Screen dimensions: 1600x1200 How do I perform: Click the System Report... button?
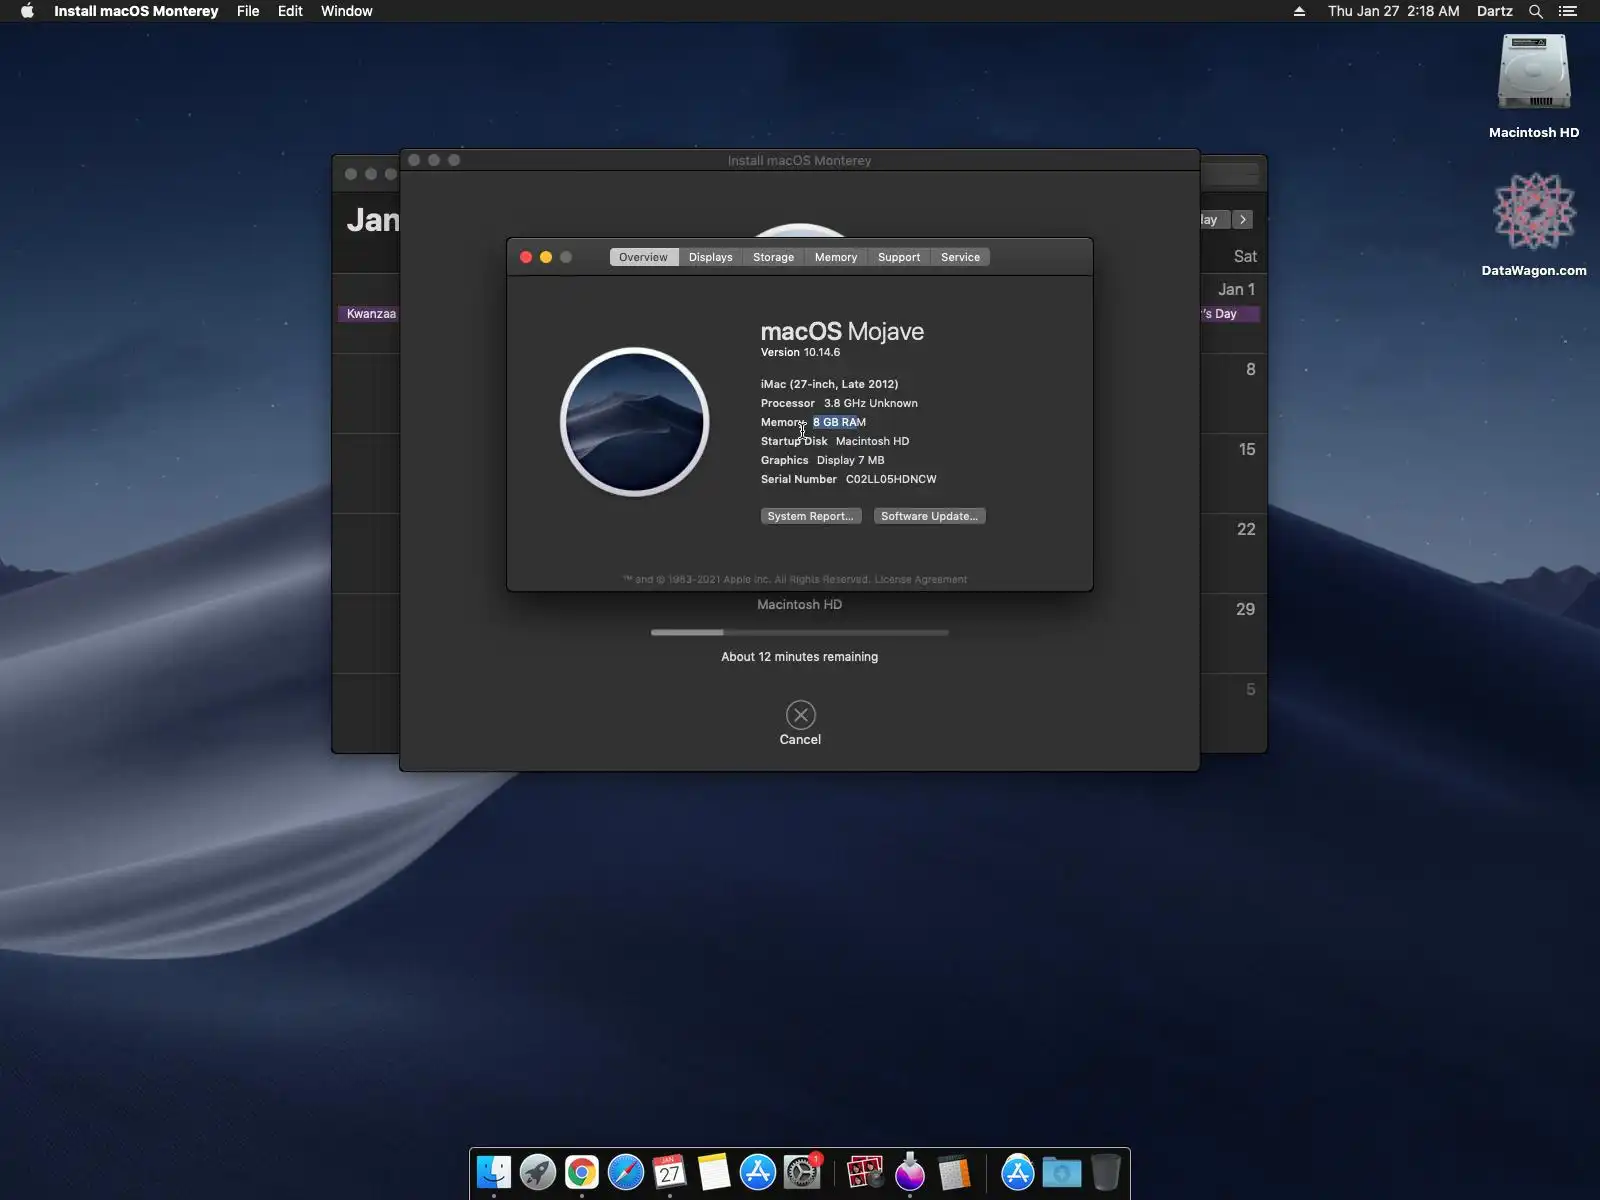pos(811,516)
